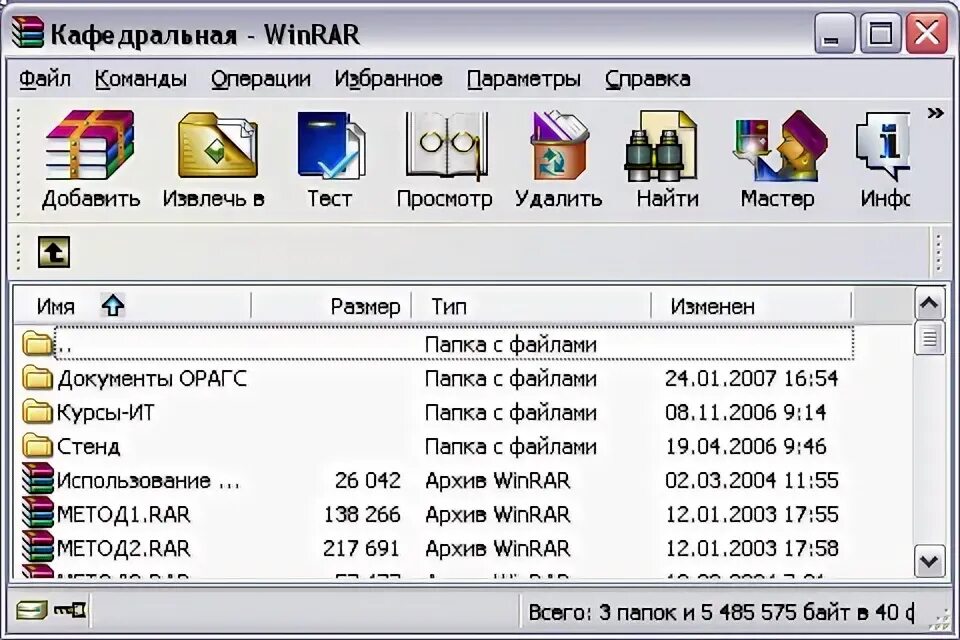Click the sort direction arrow beside Имя

pyautogui.click(x=113, y=305)
